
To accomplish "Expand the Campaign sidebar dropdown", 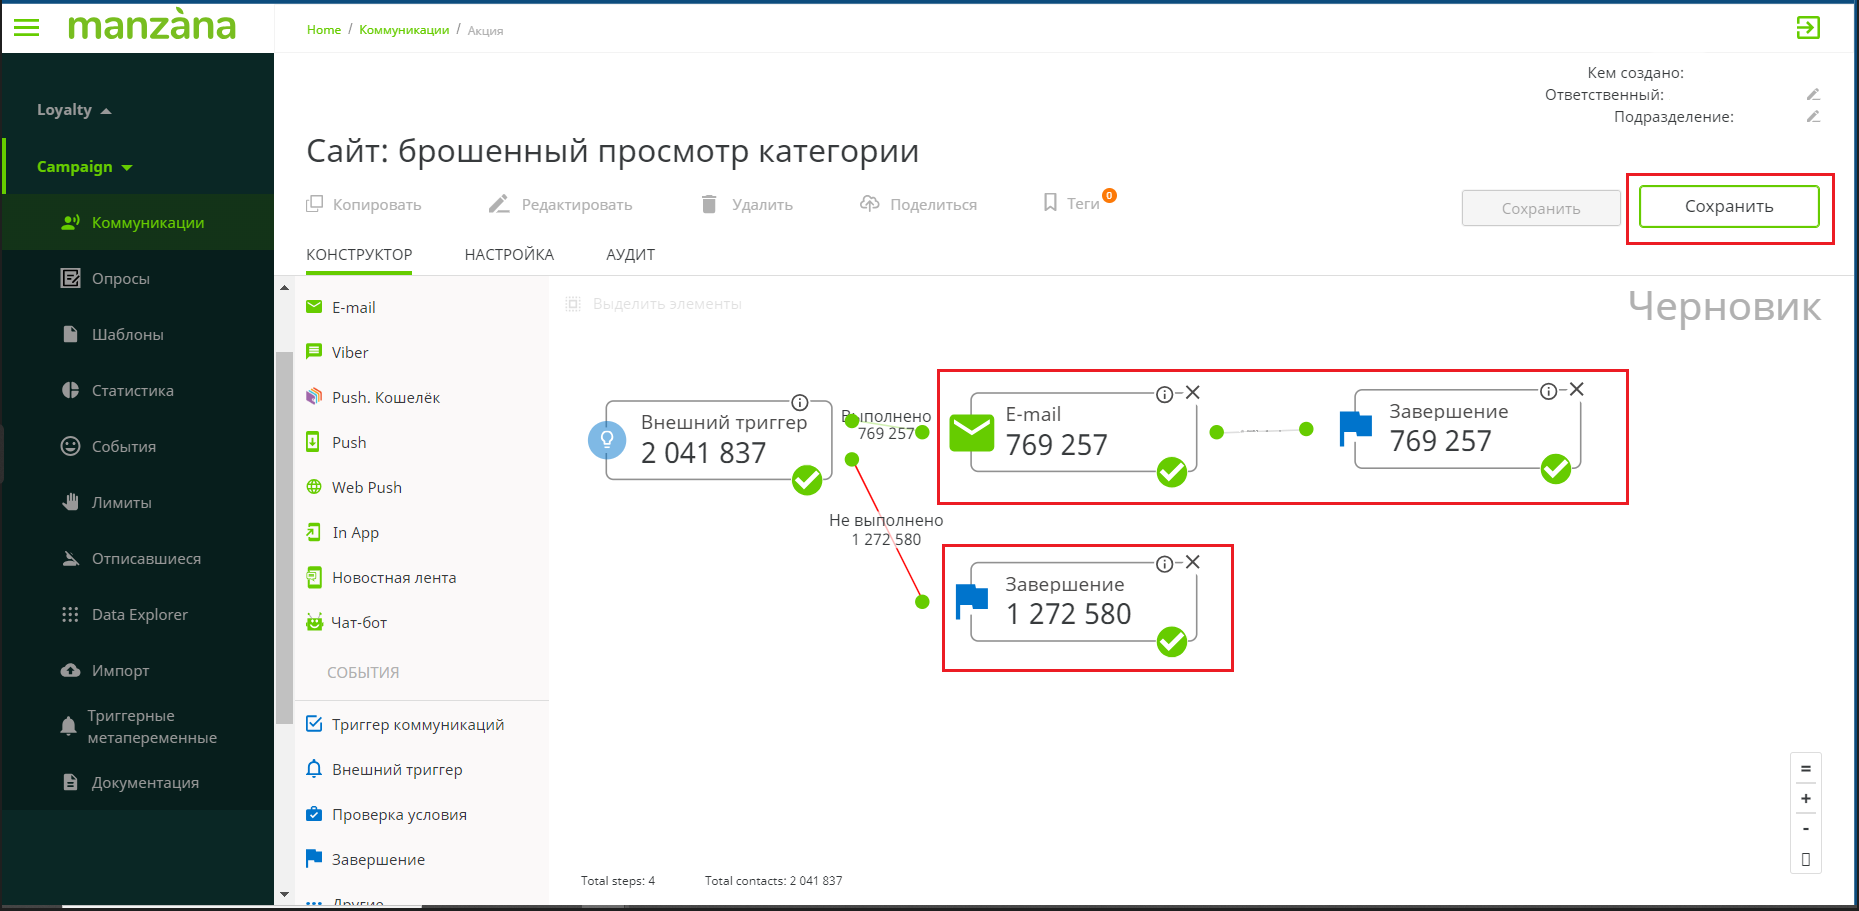I will (x=127, y=167).
